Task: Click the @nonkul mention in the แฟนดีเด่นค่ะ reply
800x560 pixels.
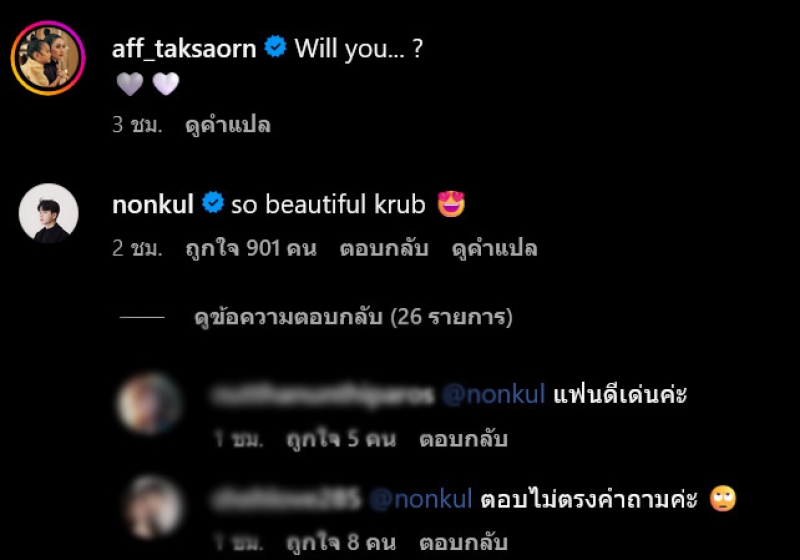Action: [x=493, y=395]
